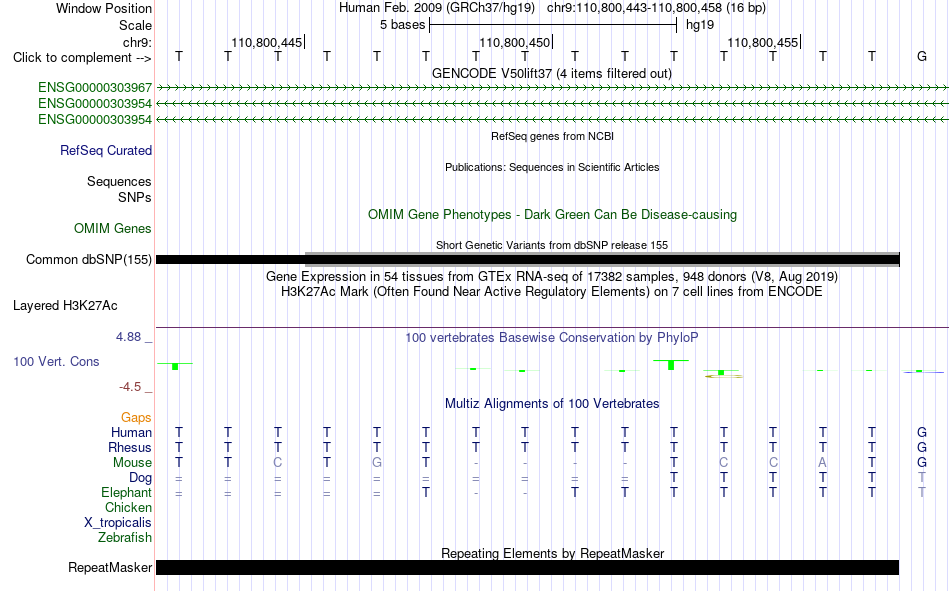Open the RefSeq Curated track label

(105, 150)
